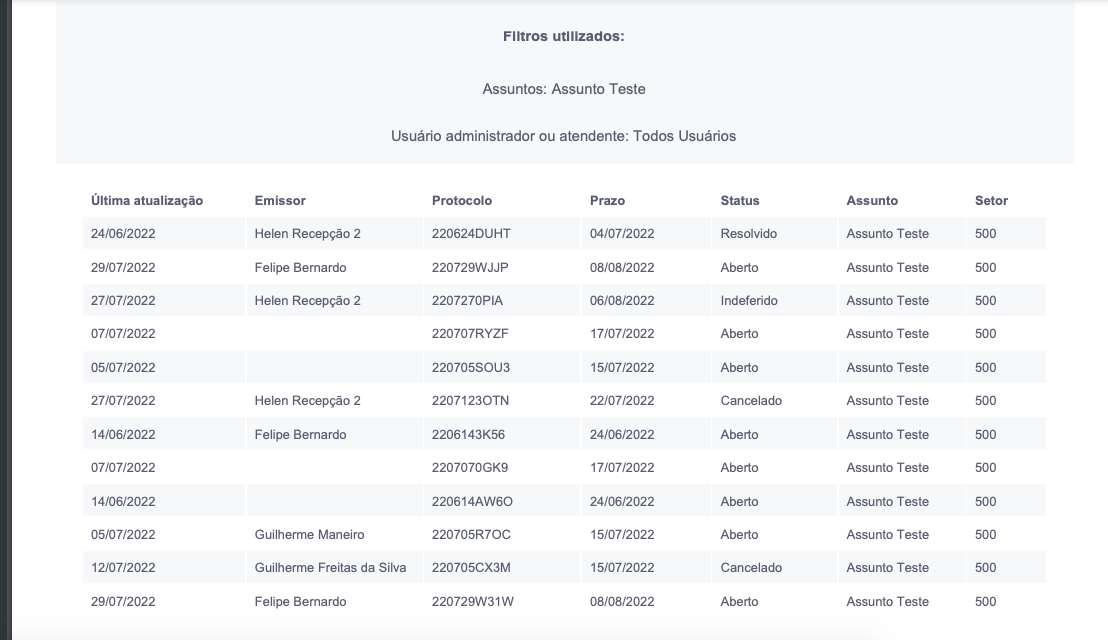The height and width of the screenshot is (640, 1108).
Task: Select the Indeferido status cell
Action: coord(749,301)
